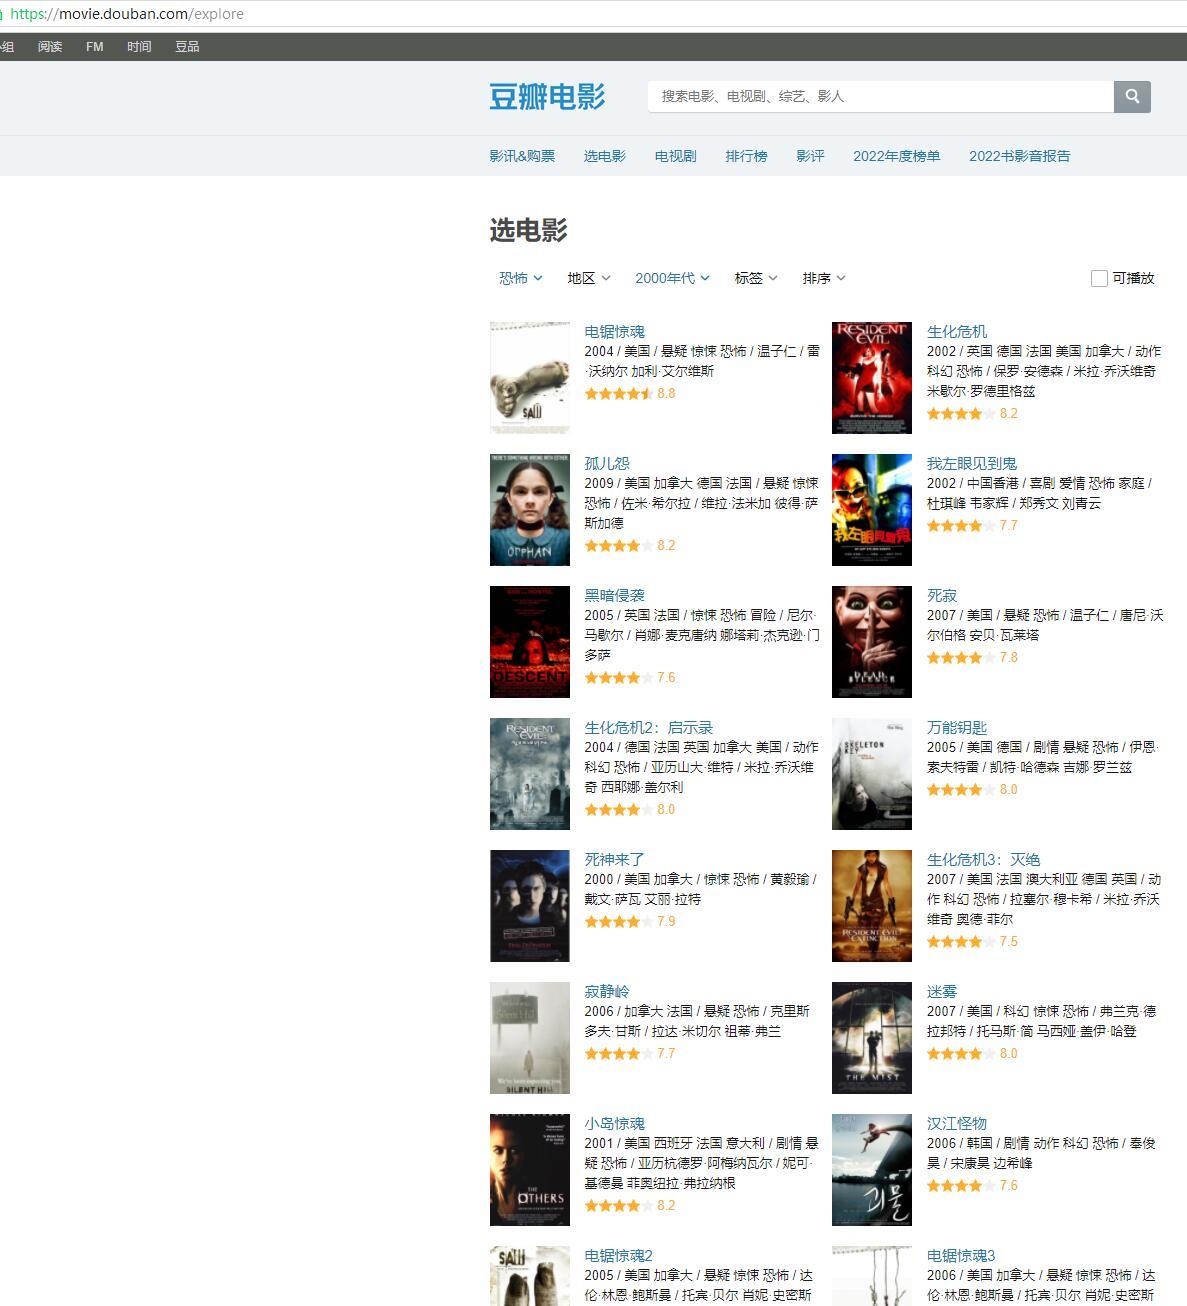Open the 迷雾 title link
Viewport: 1187px width, 1306px height.
pos(942,991)
